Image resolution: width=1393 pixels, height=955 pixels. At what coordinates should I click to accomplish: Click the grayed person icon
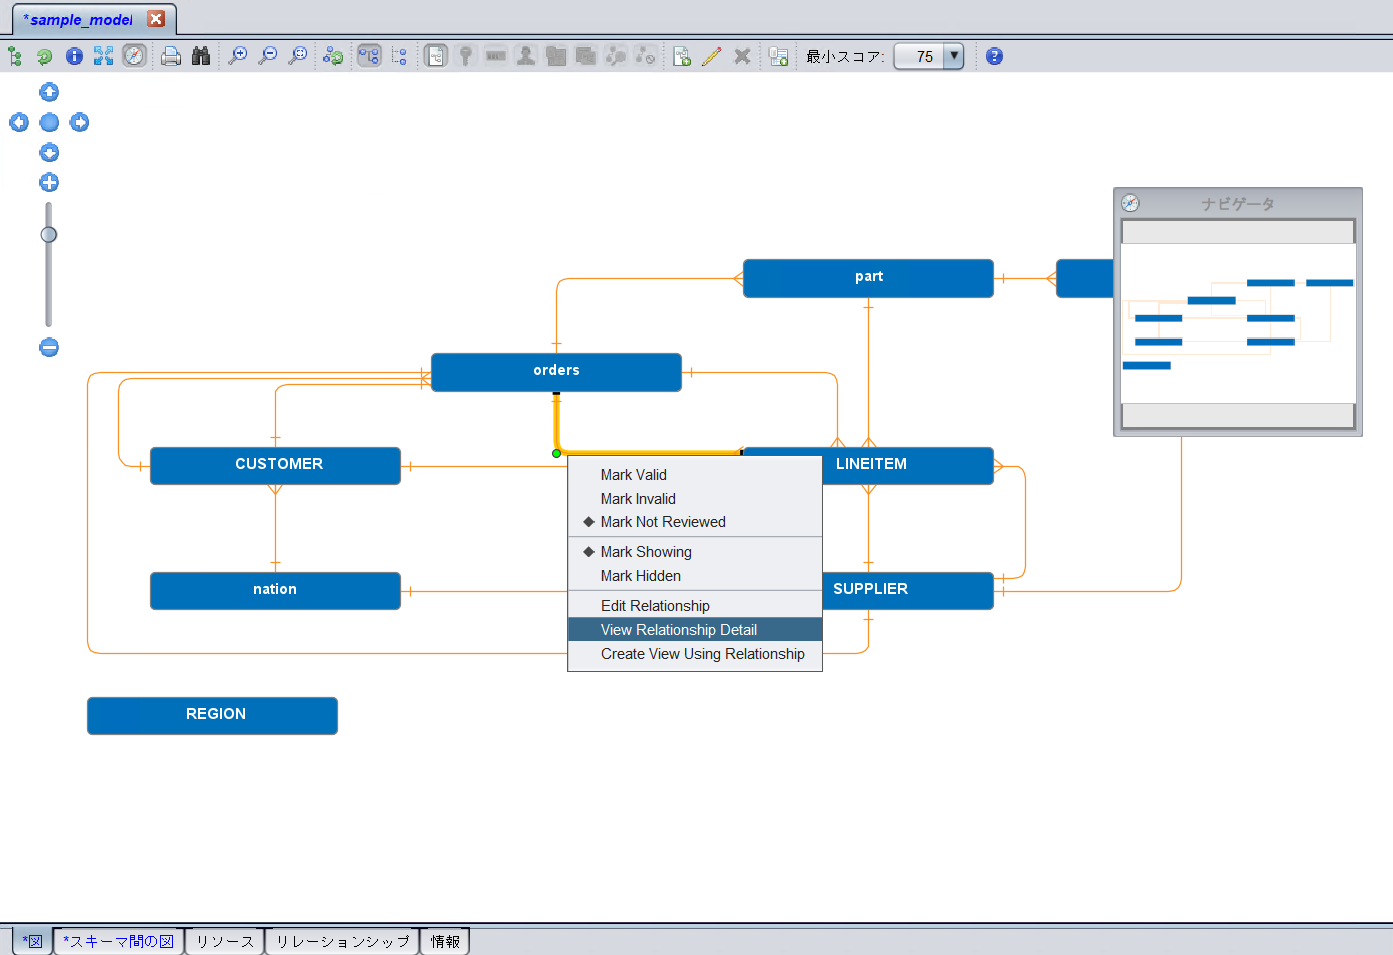[x=525, y=56]
